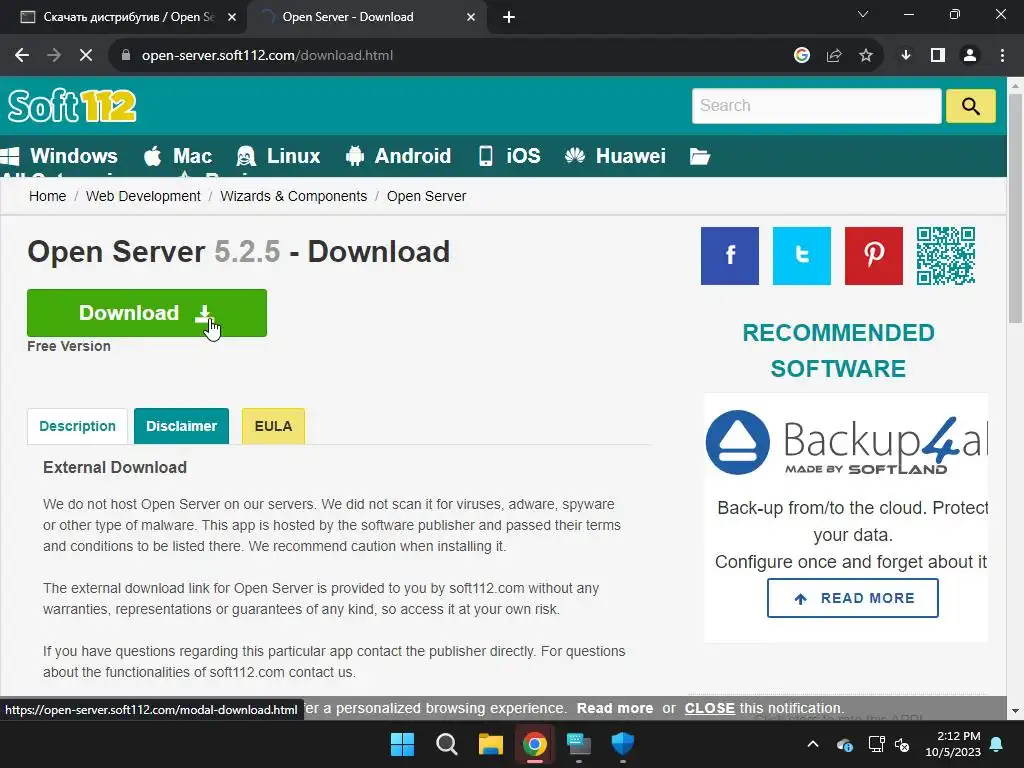This screenshot has height=768, width=1024.
Task: Click the Soft112 logo
Action: click(72, 106)
